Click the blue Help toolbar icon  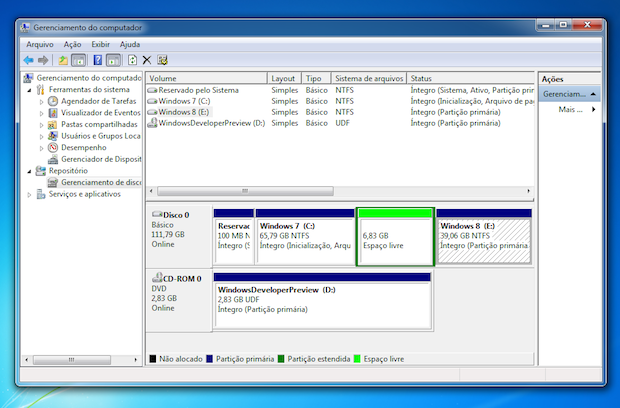(98, 60)
